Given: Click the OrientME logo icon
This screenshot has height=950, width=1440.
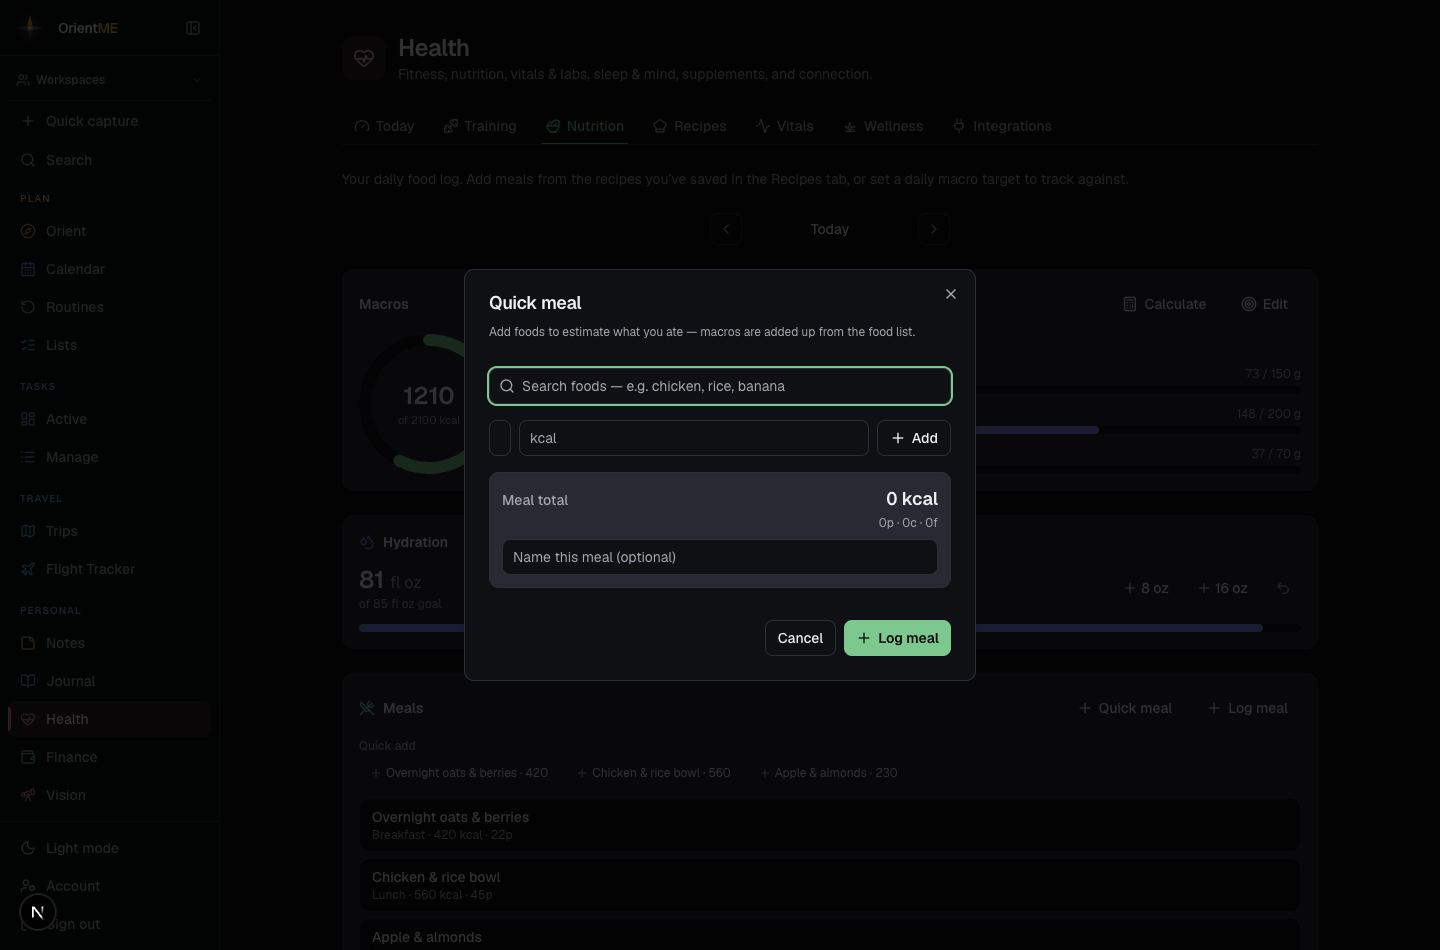Looking at the screenshot, I should tap(30, 28).
